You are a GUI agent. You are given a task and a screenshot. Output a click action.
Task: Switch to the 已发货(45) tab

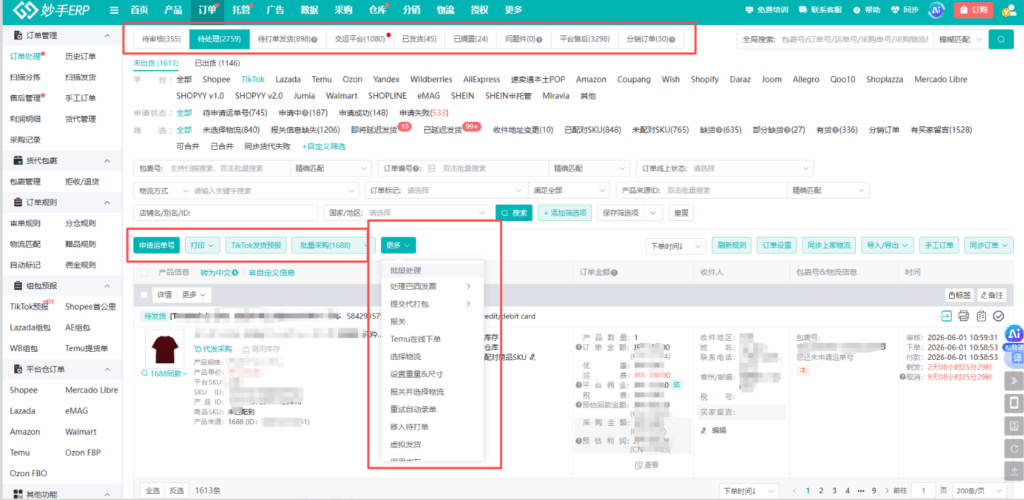pos(419,39)
